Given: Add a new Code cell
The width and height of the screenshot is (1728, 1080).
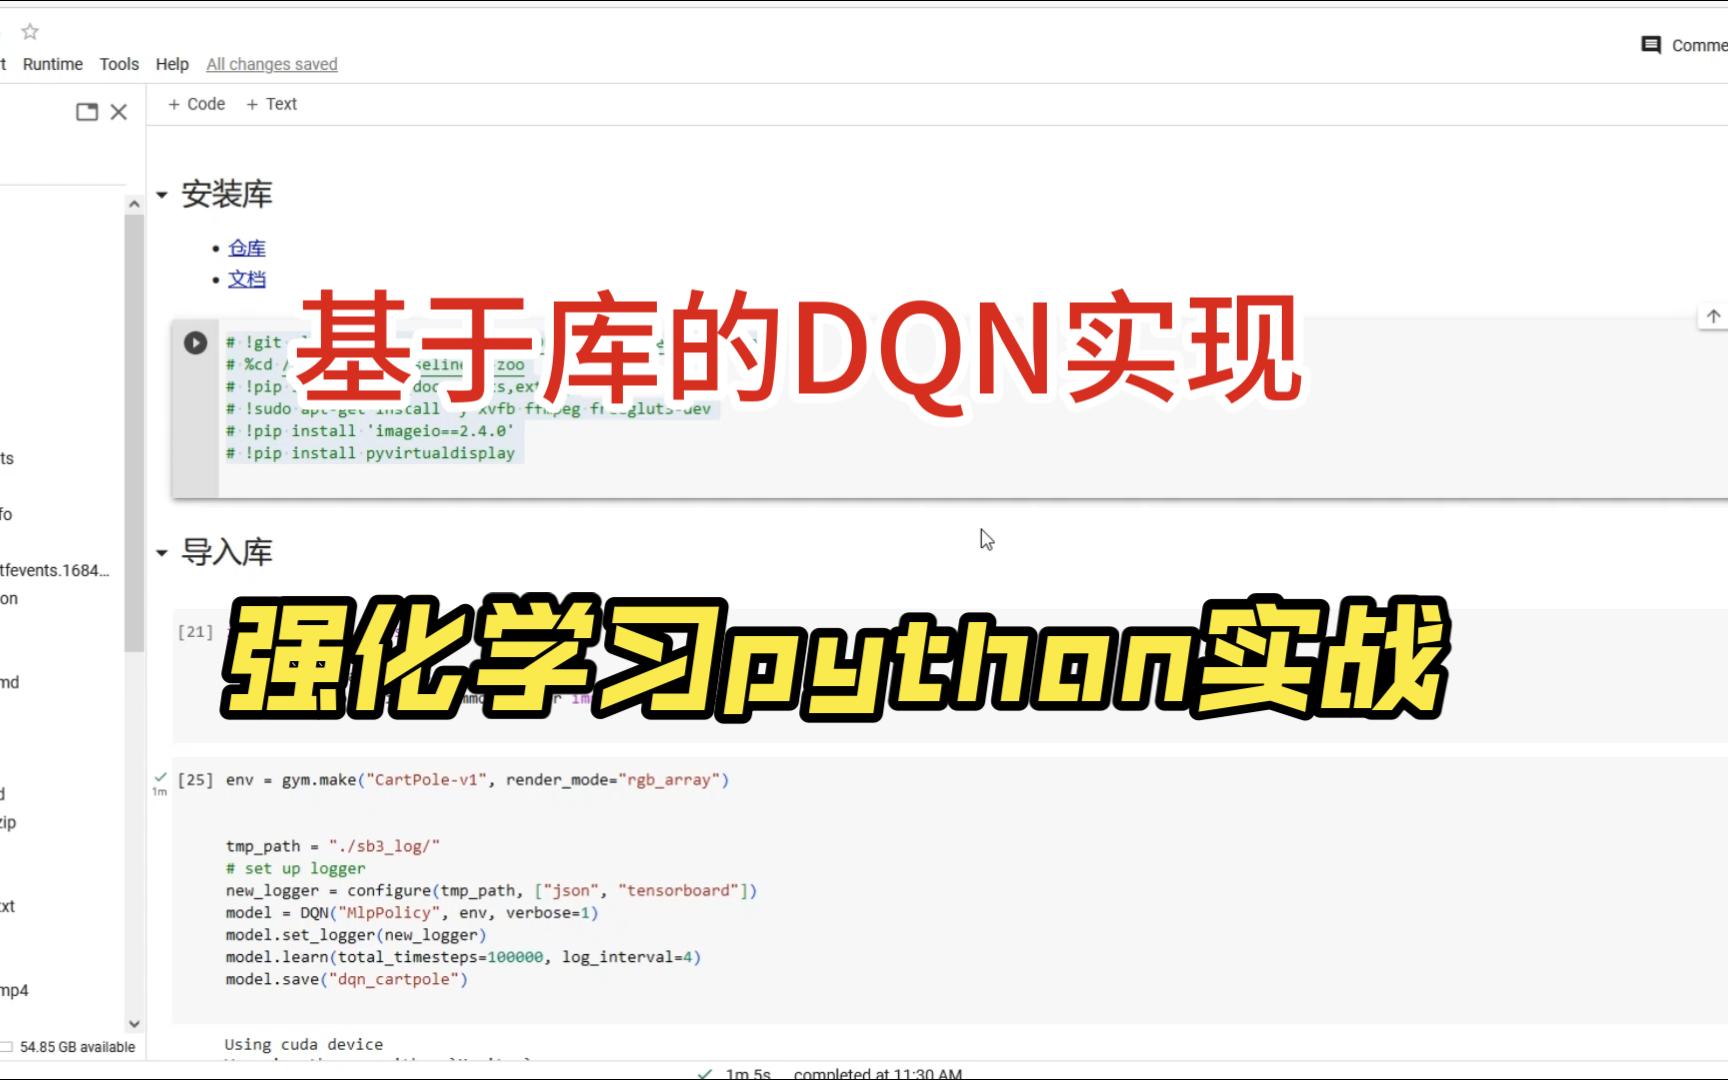Looking at the screenshot, I should [197, 104].
